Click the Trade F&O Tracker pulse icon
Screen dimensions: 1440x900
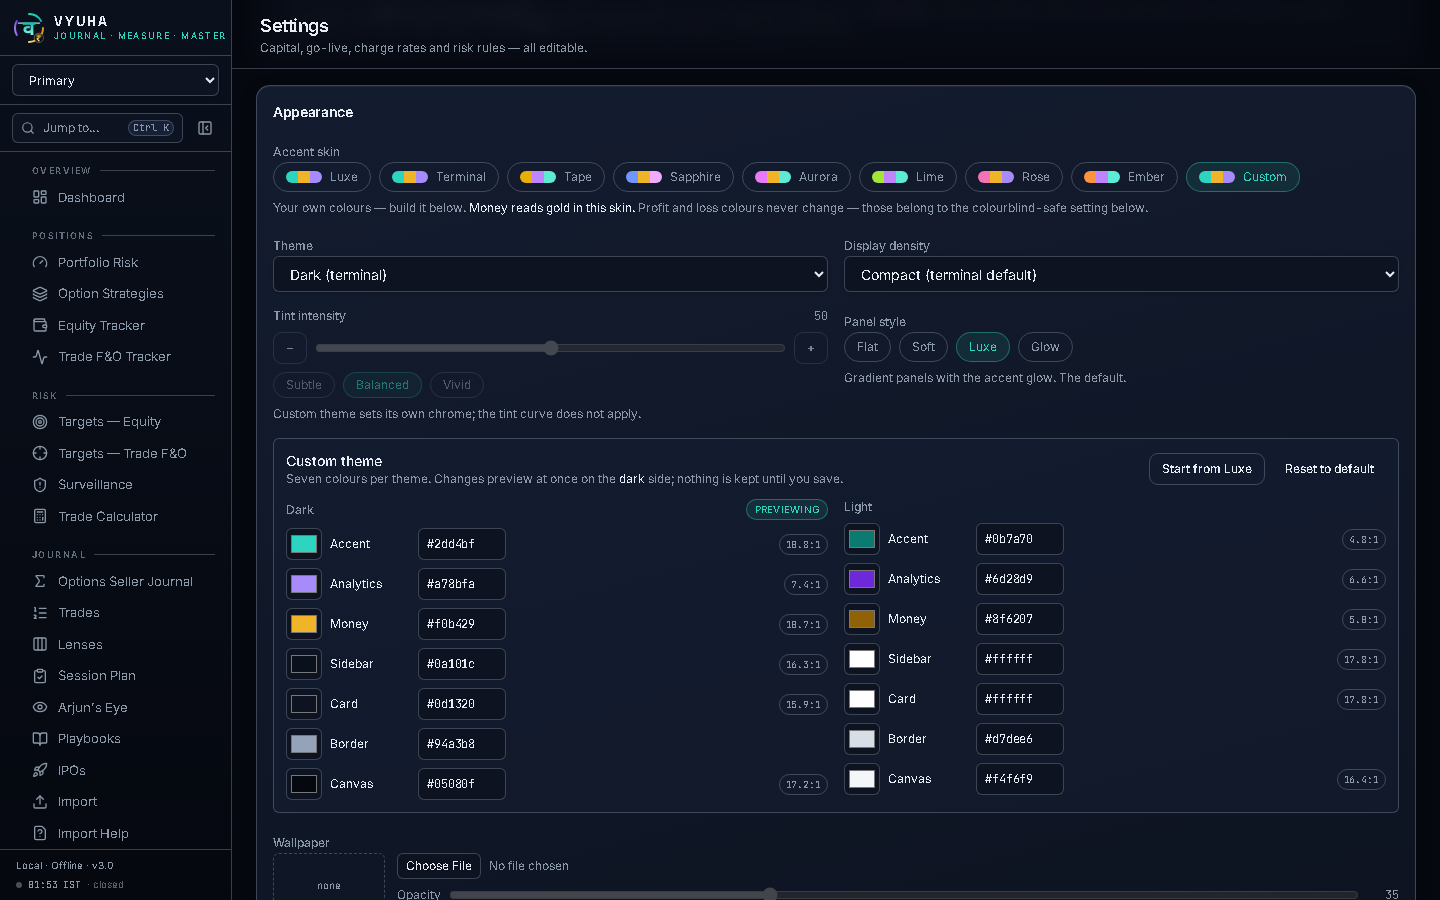click(x=40, y=357)
